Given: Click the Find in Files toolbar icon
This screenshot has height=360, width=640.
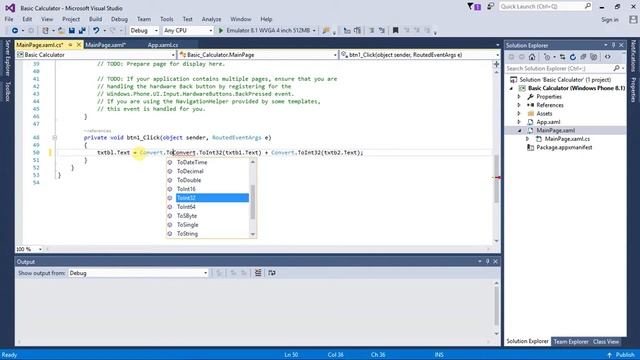Looking at the screenshot, I should pyautogui.click(x=326, y=31).
